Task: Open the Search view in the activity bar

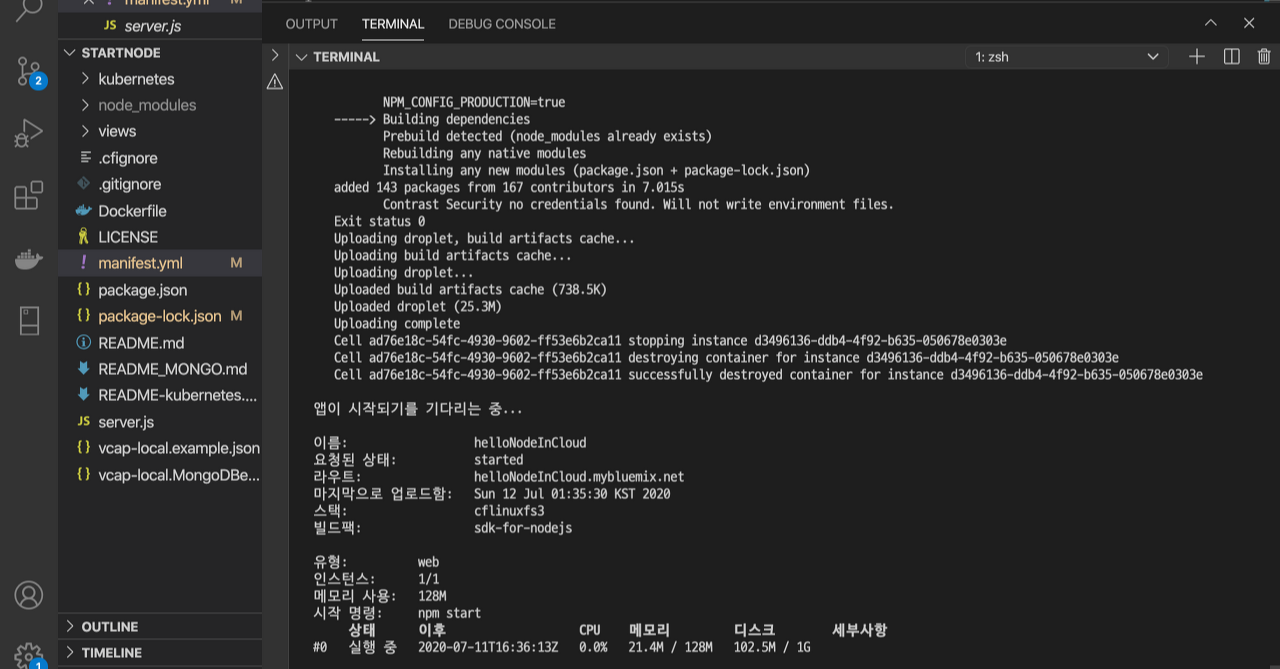Action: click(x=28, y=10)
